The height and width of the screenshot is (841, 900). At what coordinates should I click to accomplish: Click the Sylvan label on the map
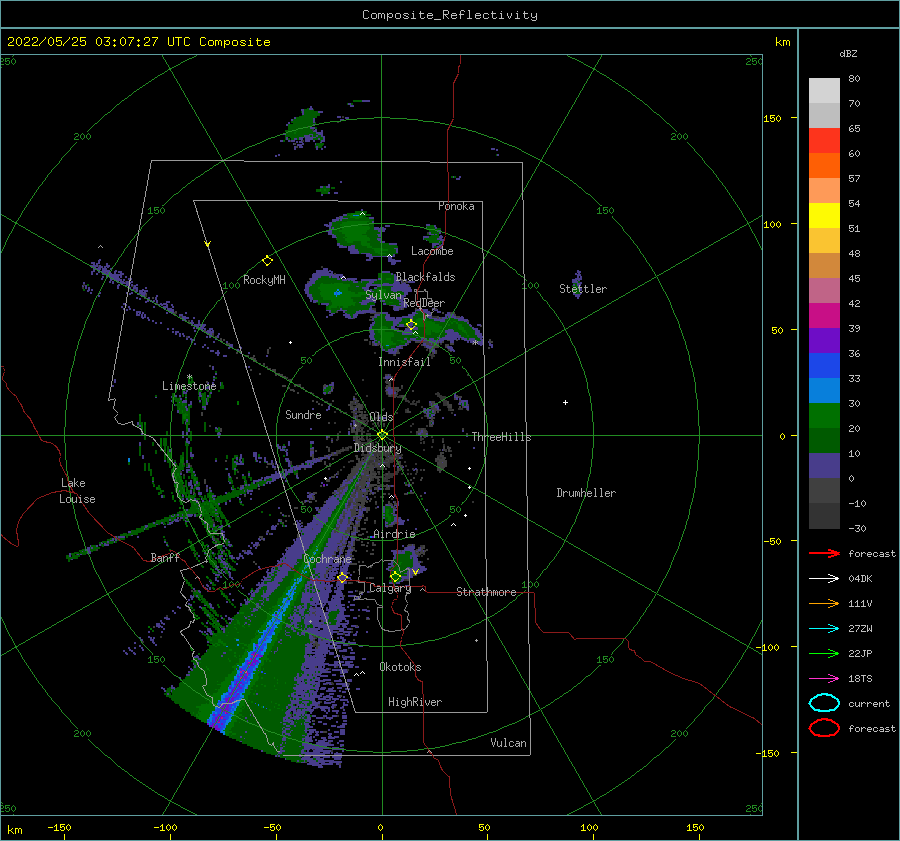(383, 295)
